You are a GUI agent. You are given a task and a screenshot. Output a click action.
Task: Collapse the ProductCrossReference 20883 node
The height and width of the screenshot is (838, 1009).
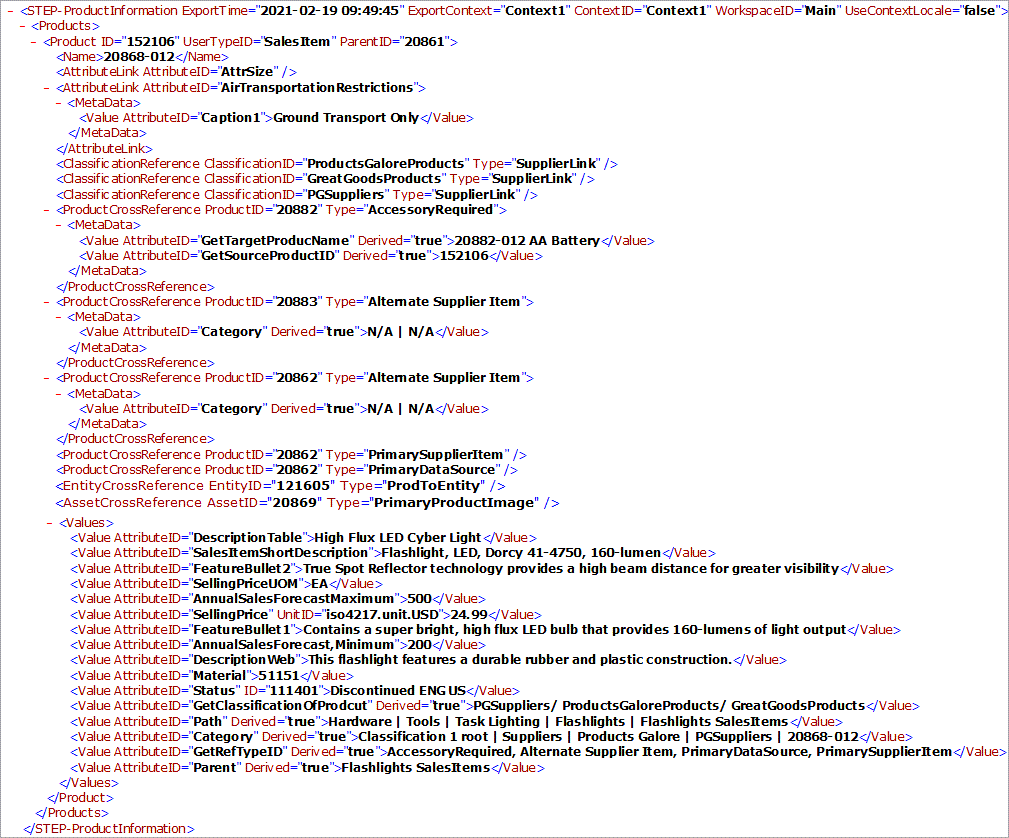point(46,302)
